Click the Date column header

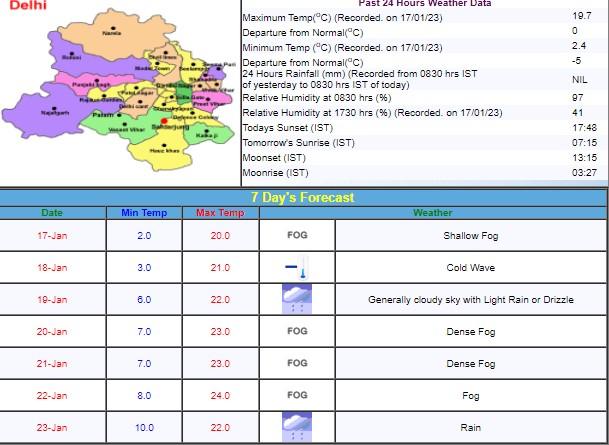pos(52,213)
